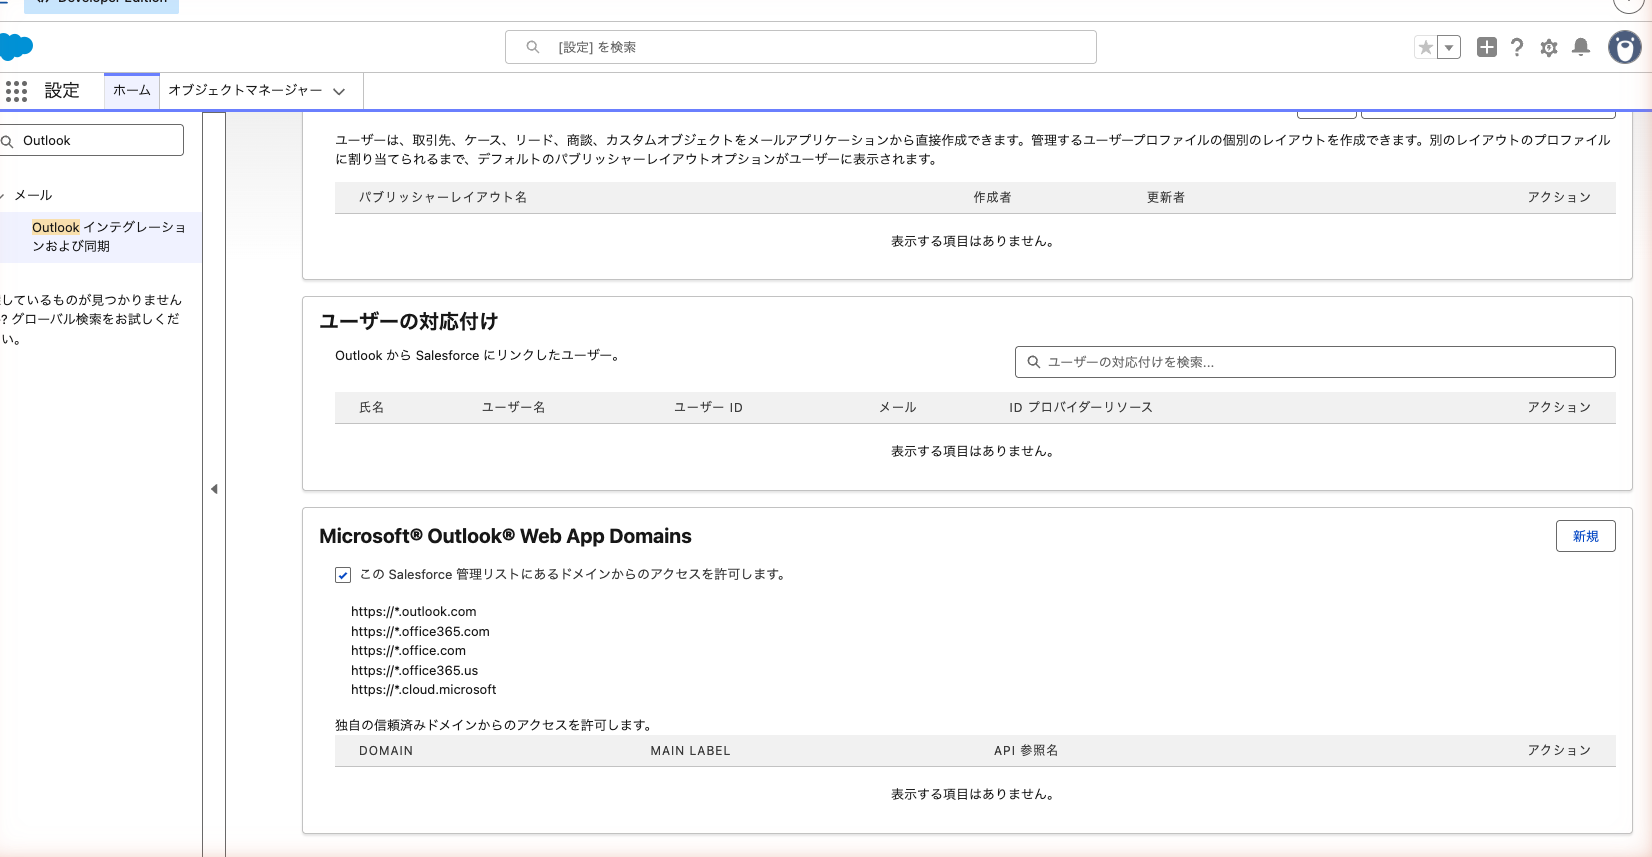Viewport: 1652px width, 857px height.
Task: Click magnifier icon in user mapping search
Action: [x=1034, y=362]
